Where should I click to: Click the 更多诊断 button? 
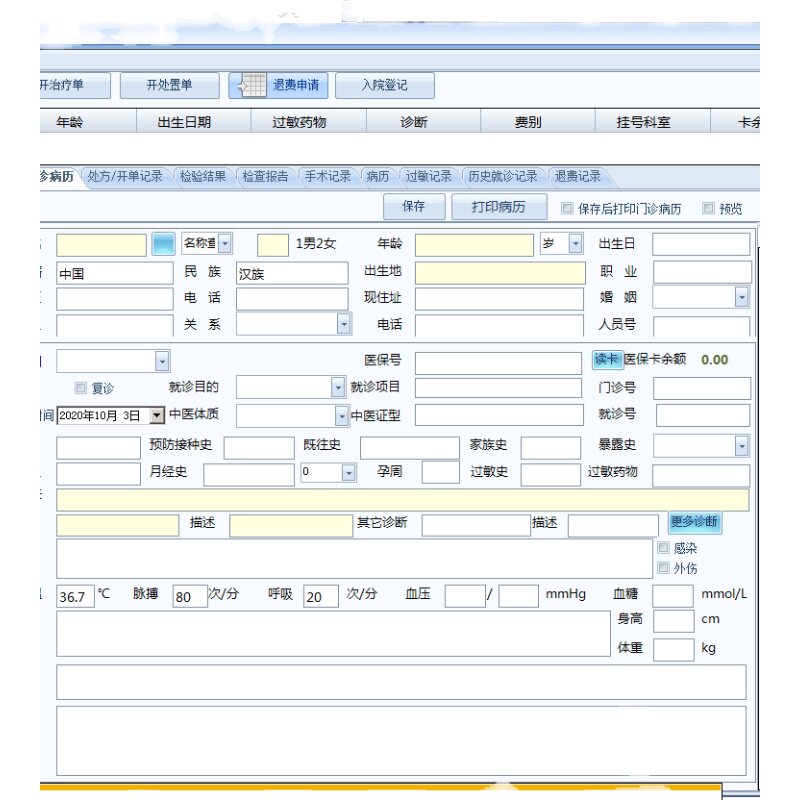694,522
